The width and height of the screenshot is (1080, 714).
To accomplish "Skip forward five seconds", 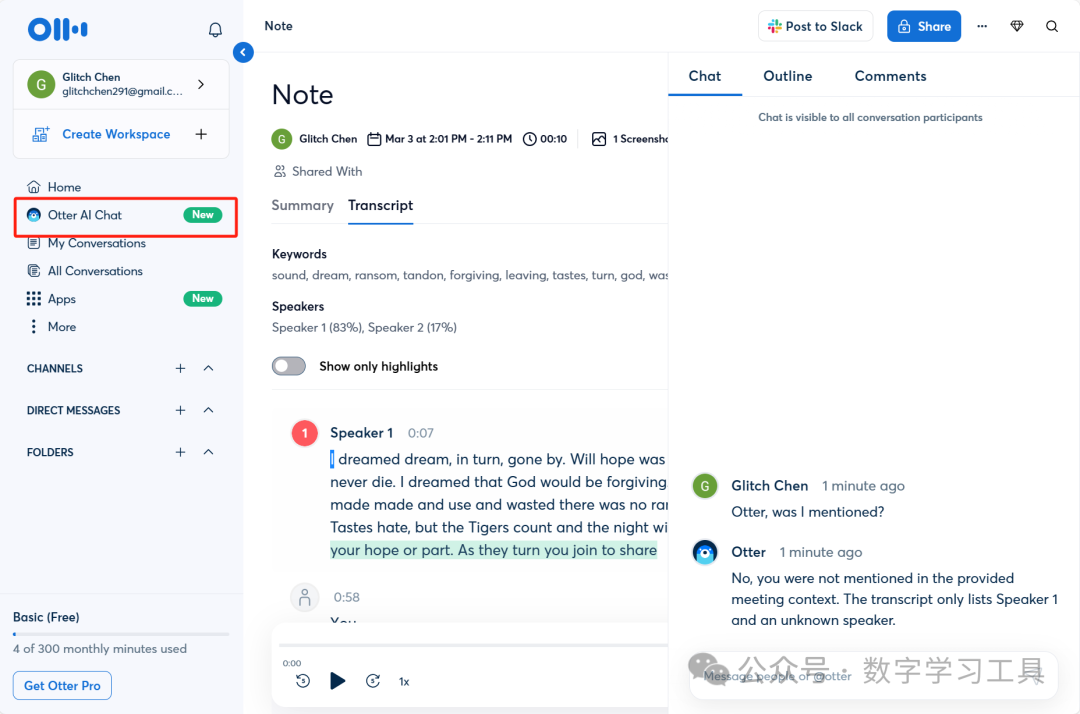I will pos(373,681).
